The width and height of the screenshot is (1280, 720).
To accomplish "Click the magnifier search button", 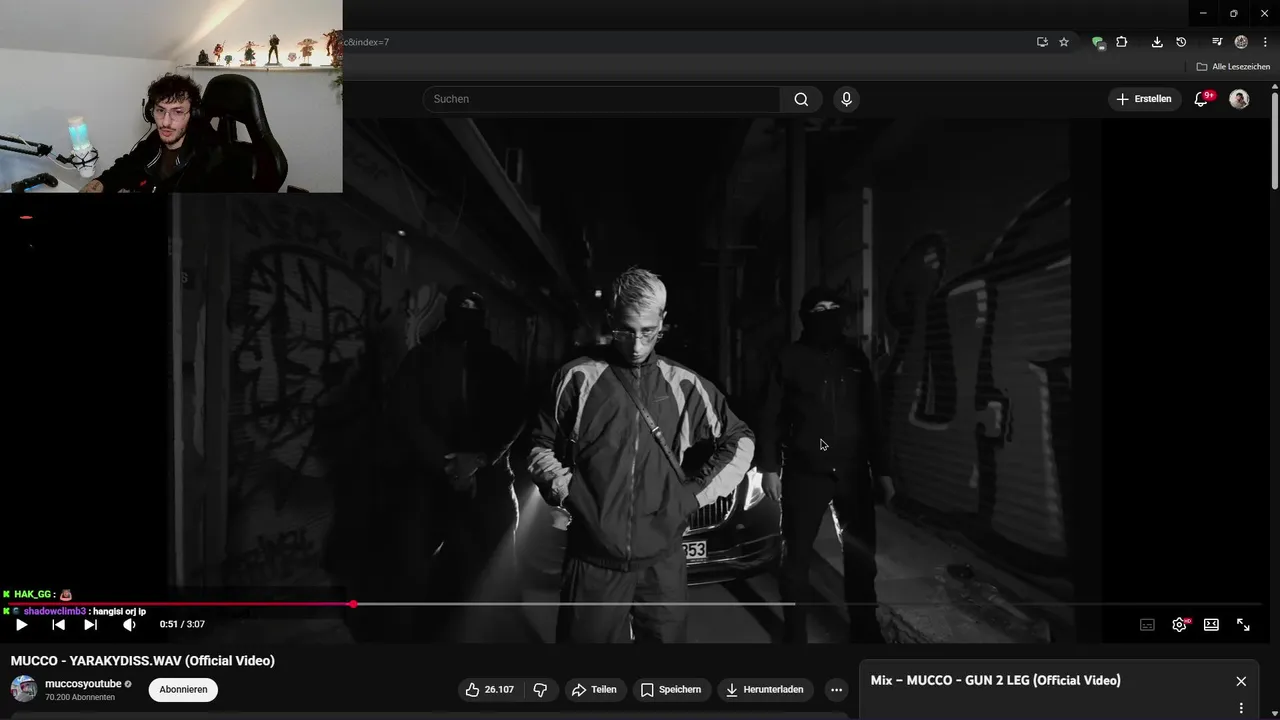I will pos(801,99).
